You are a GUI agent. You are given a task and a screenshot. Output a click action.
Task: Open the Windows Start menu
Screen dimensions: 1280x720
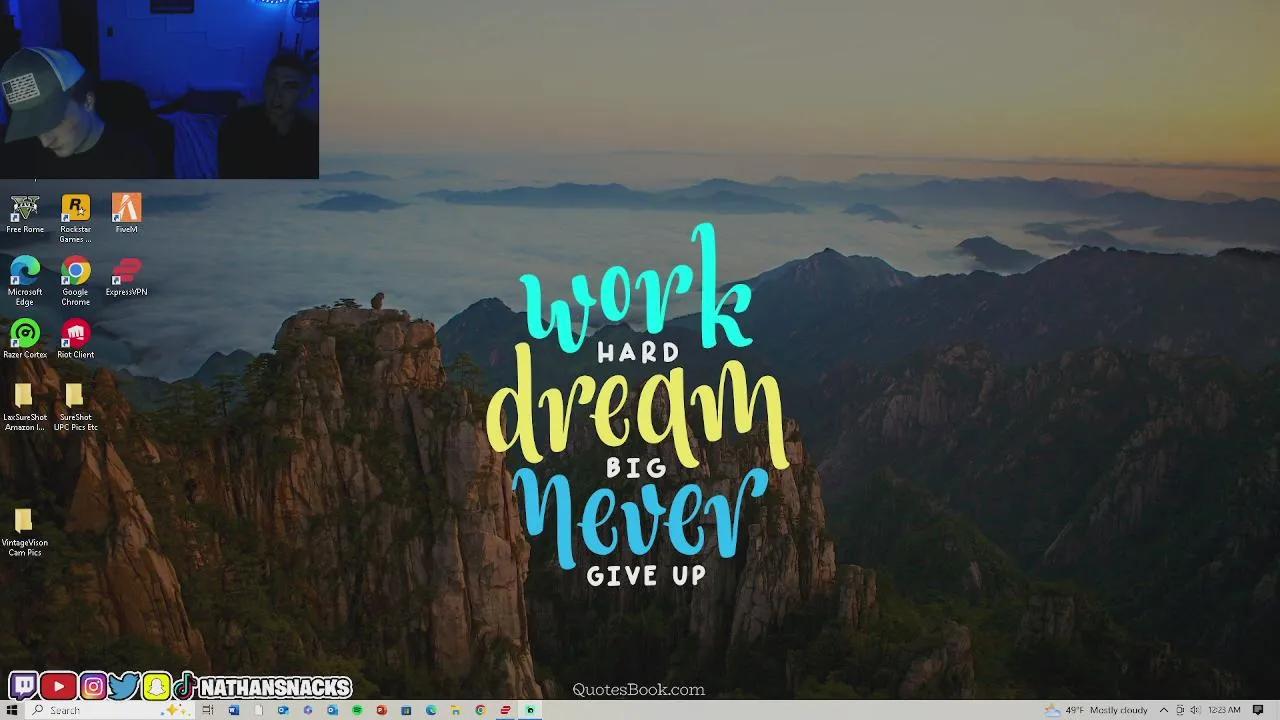(x=12, y=710)
